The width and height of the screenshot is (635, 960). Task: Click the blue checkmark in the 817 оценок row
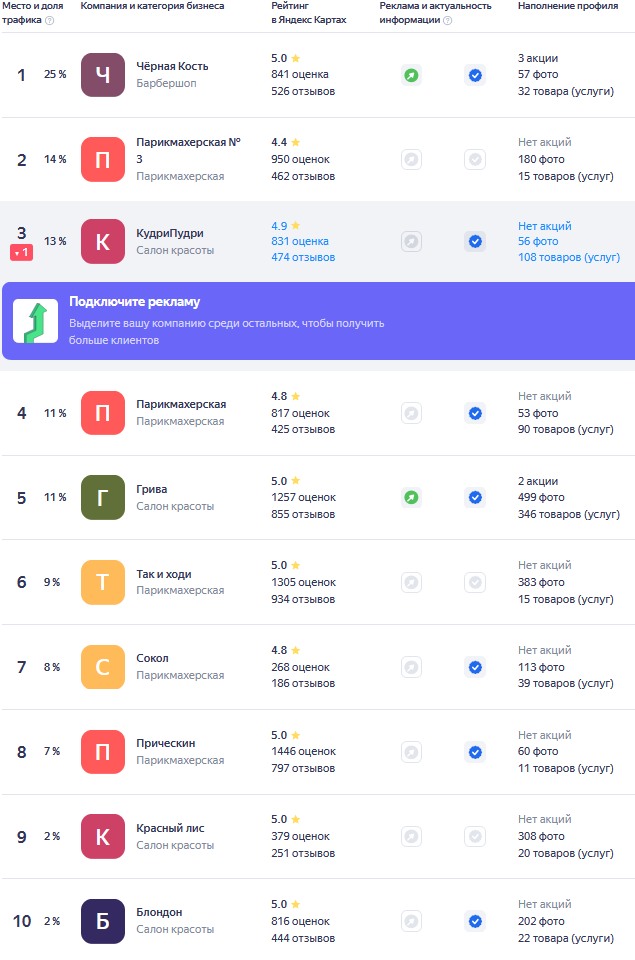pyautogui.click(x=475, y=413)
